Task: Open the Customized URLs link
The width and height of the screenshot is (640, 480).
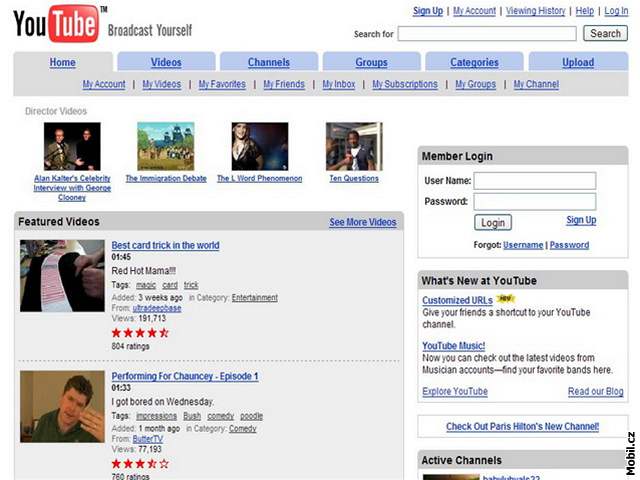Action: [x=458, y=300]
